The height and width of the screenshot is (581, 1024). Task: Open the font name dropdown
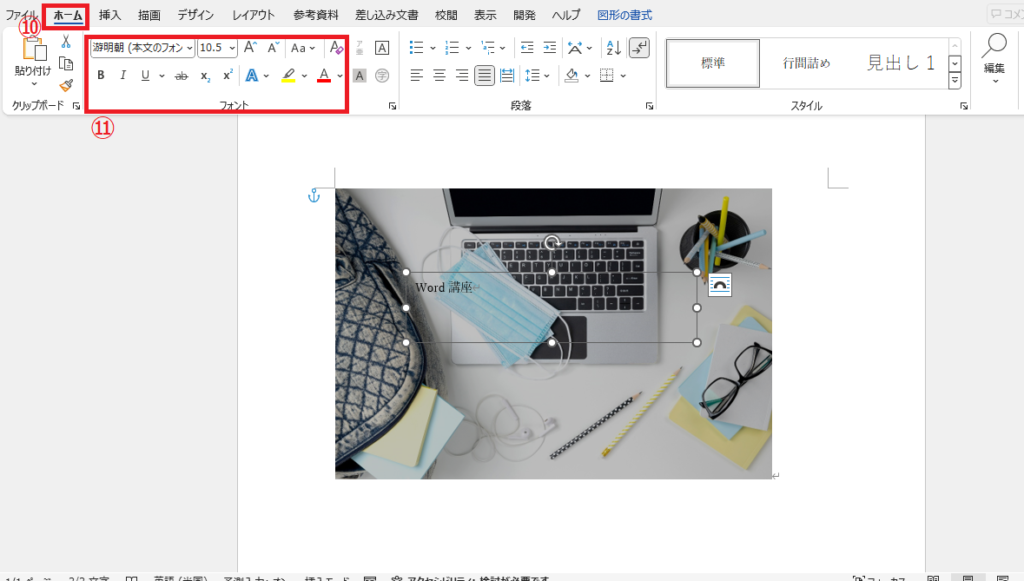189,48
